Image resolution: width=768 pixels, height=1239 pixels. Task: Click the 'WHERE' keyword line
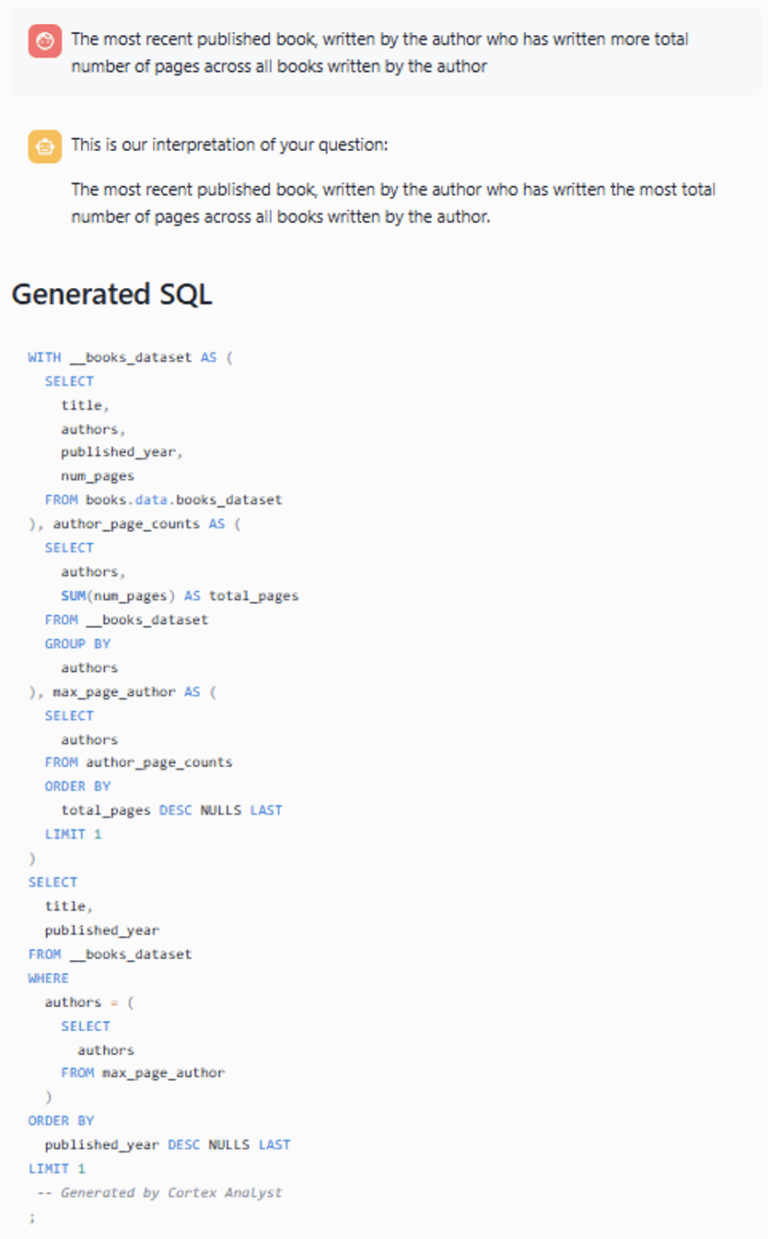coord(48,978)
